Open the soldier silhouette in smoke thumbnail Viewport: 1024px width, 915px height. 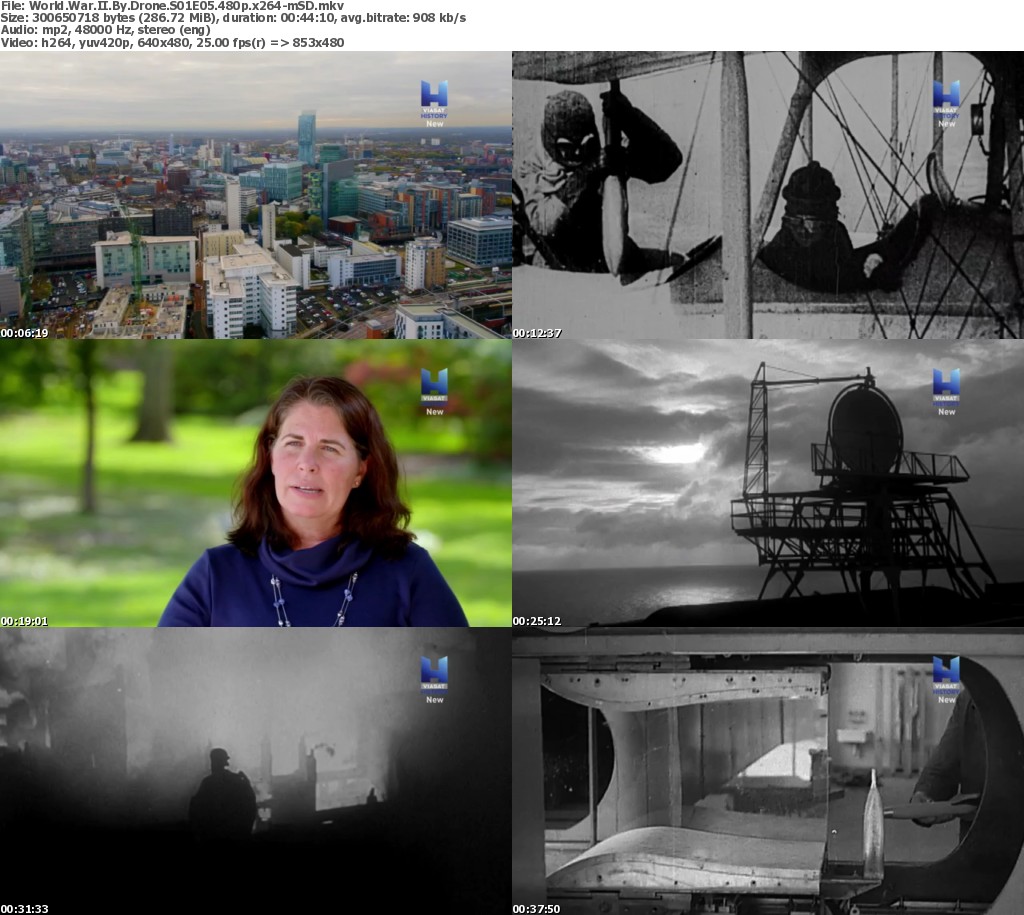(255, 771)
